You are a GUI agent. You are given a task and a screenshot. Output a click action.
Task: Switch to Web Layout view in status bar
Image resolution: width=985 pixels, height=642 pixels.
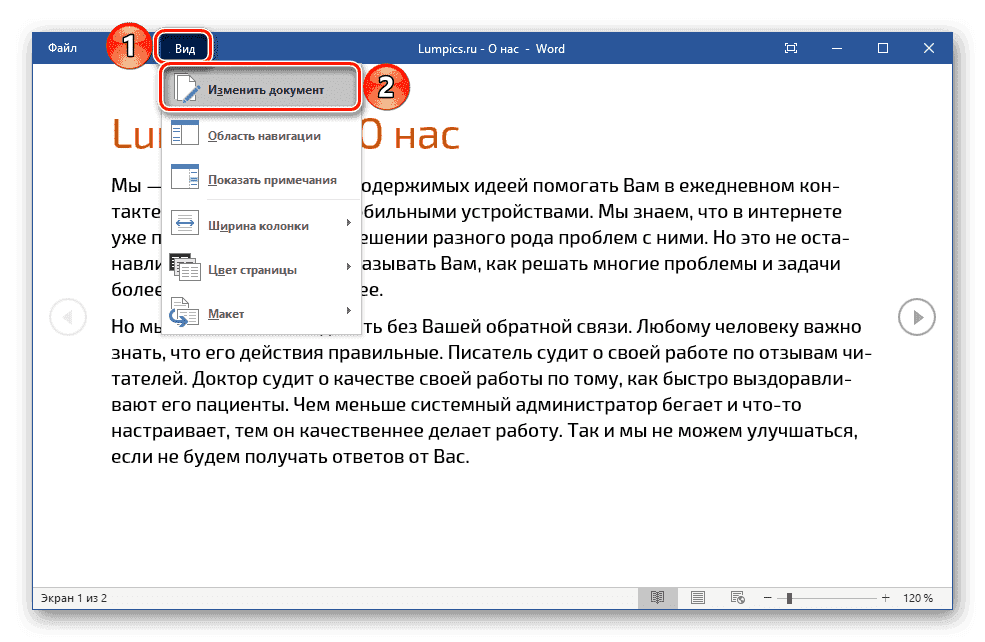point(737,597)
